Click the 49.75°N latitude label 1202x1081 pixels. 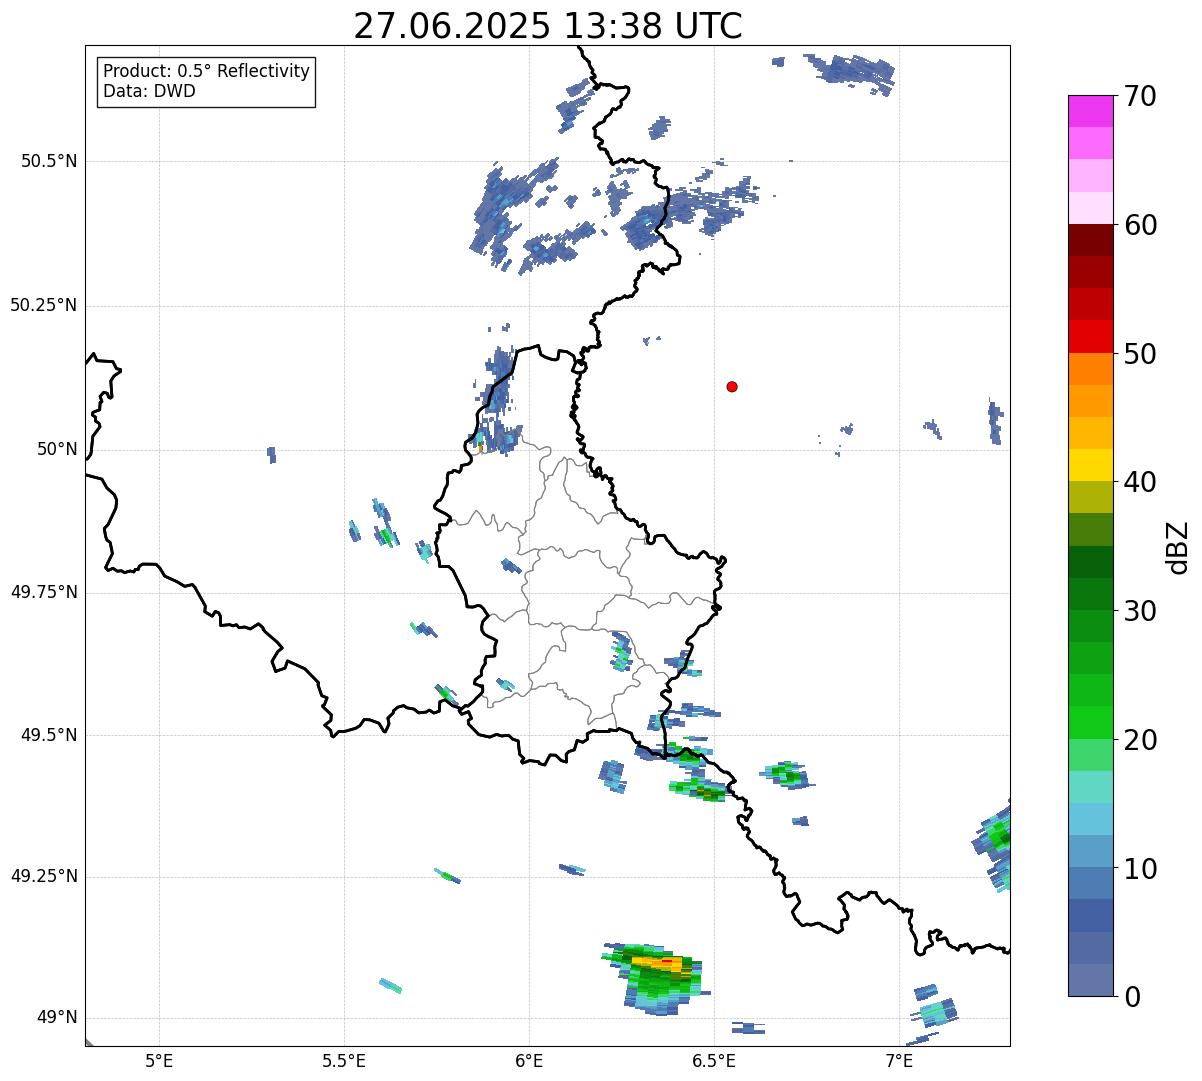coord(44,592)
